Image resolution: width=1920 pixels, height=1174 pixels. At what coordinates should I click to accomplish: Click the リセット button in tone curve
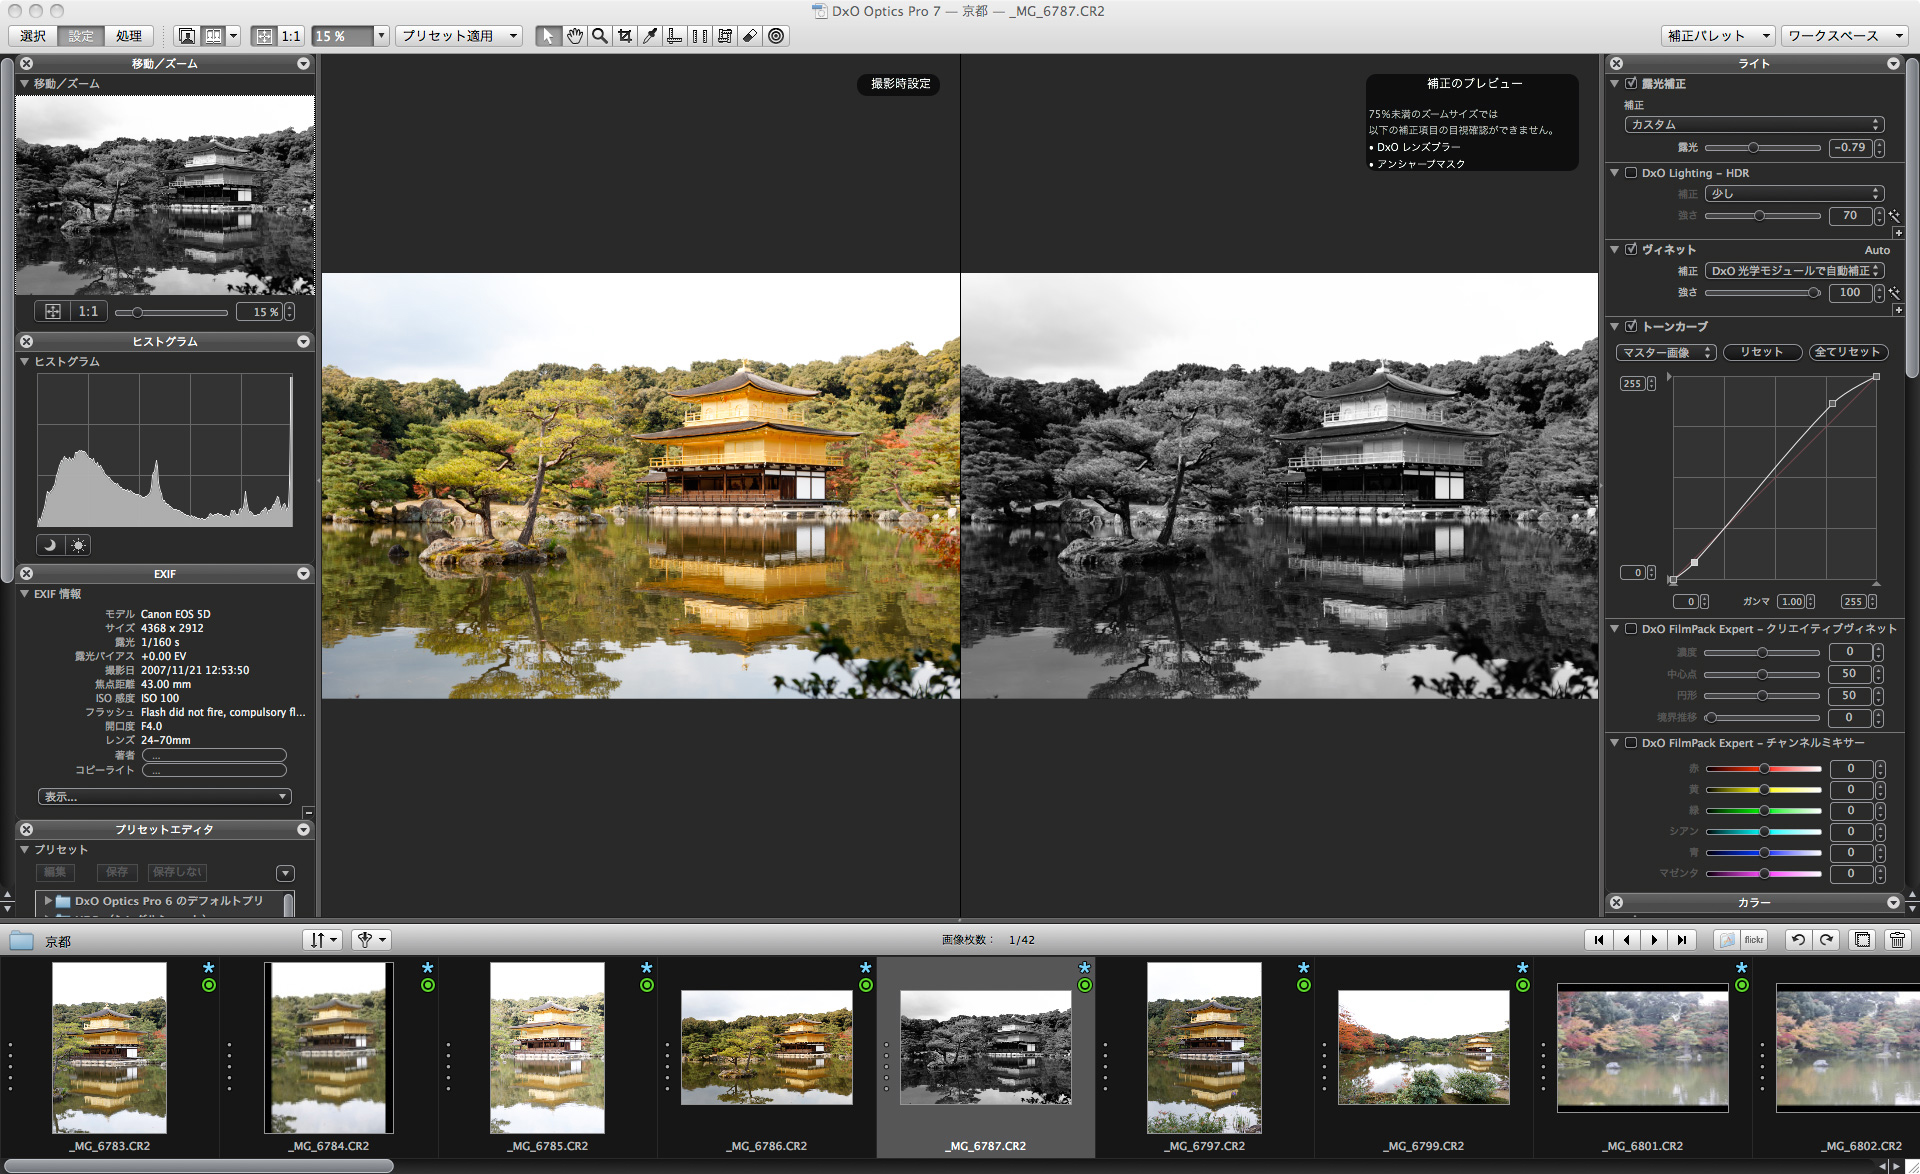1761,352
